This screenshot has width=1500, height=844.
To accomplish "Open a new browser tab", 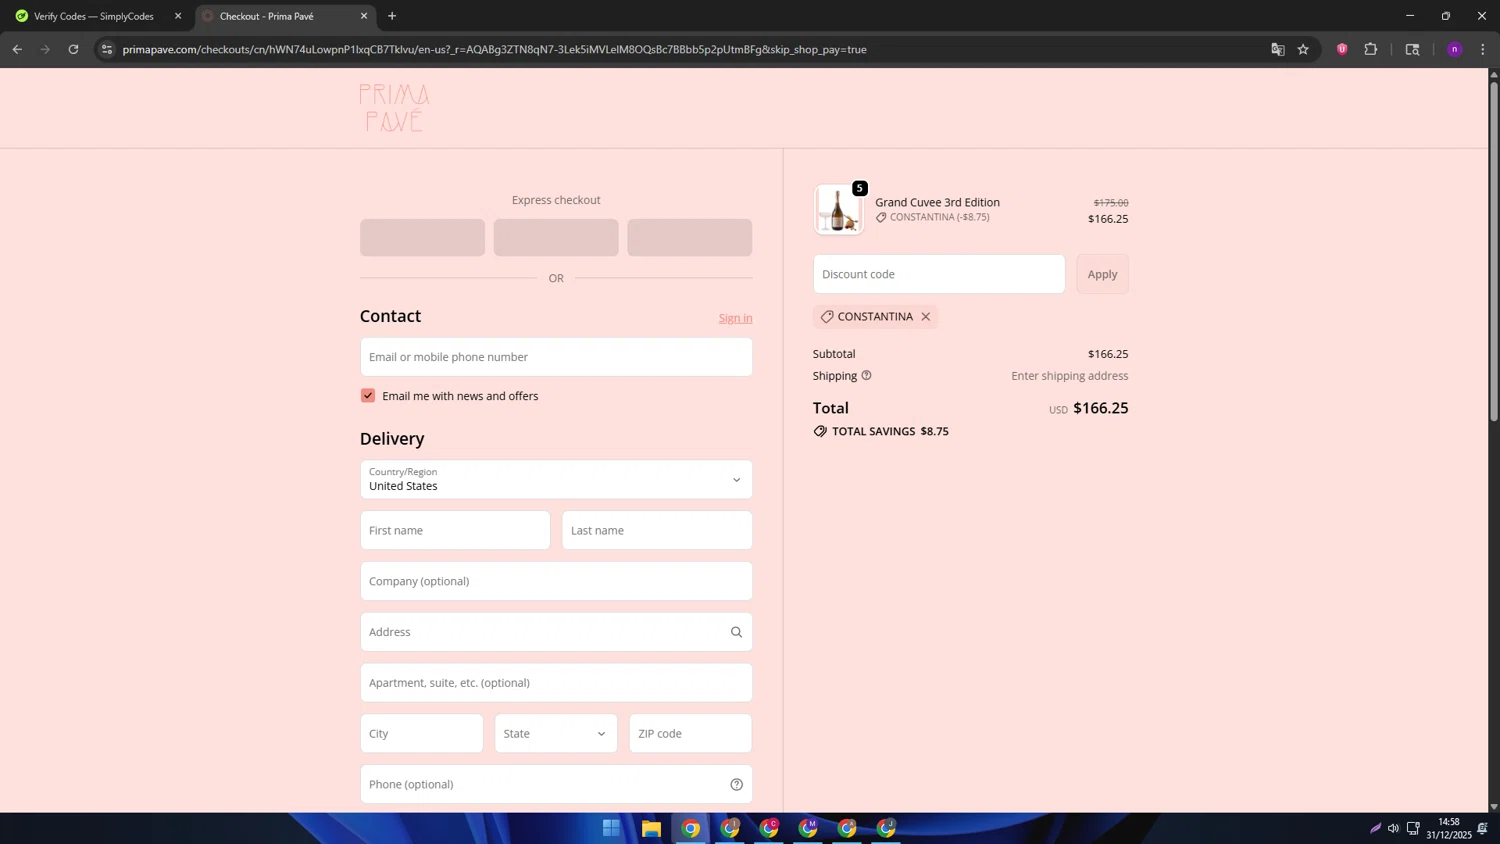I will point(392,16).
